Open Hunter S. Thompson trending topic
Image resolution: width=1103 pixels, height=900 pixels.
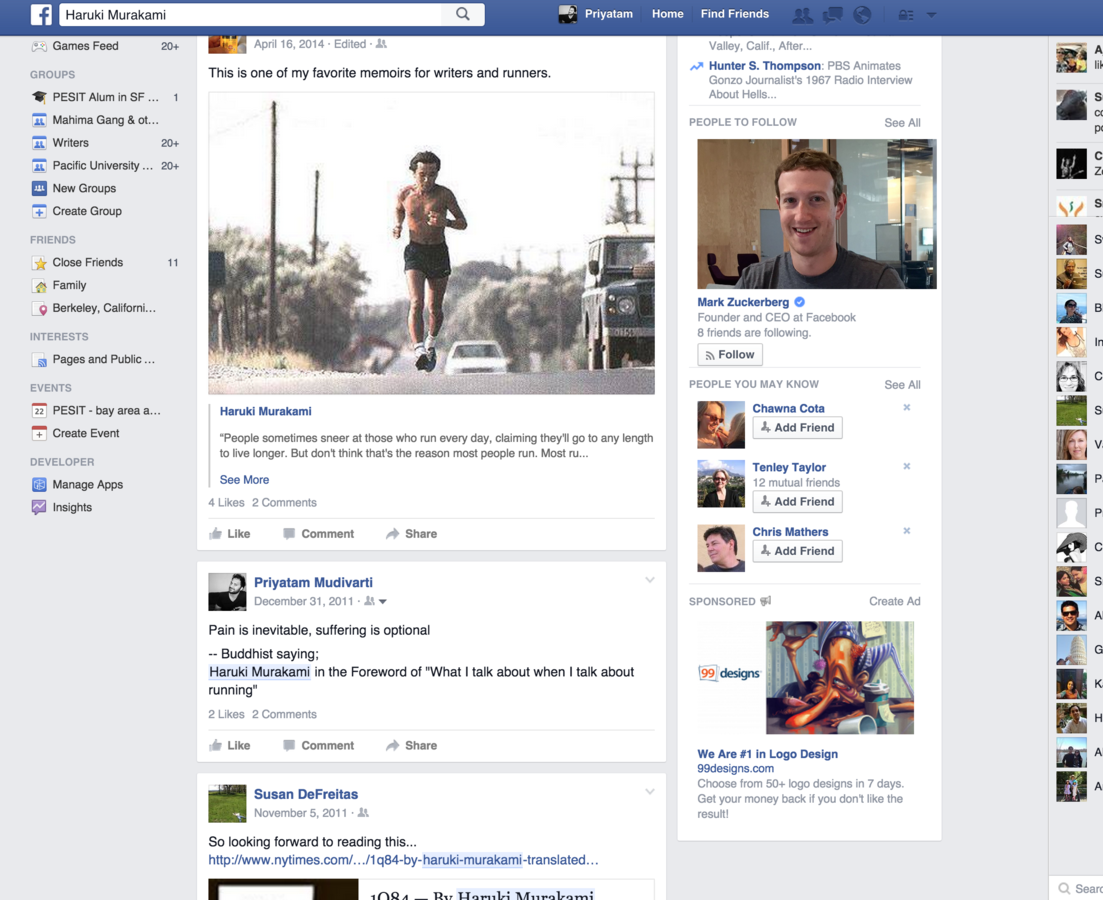pos(765,65)
